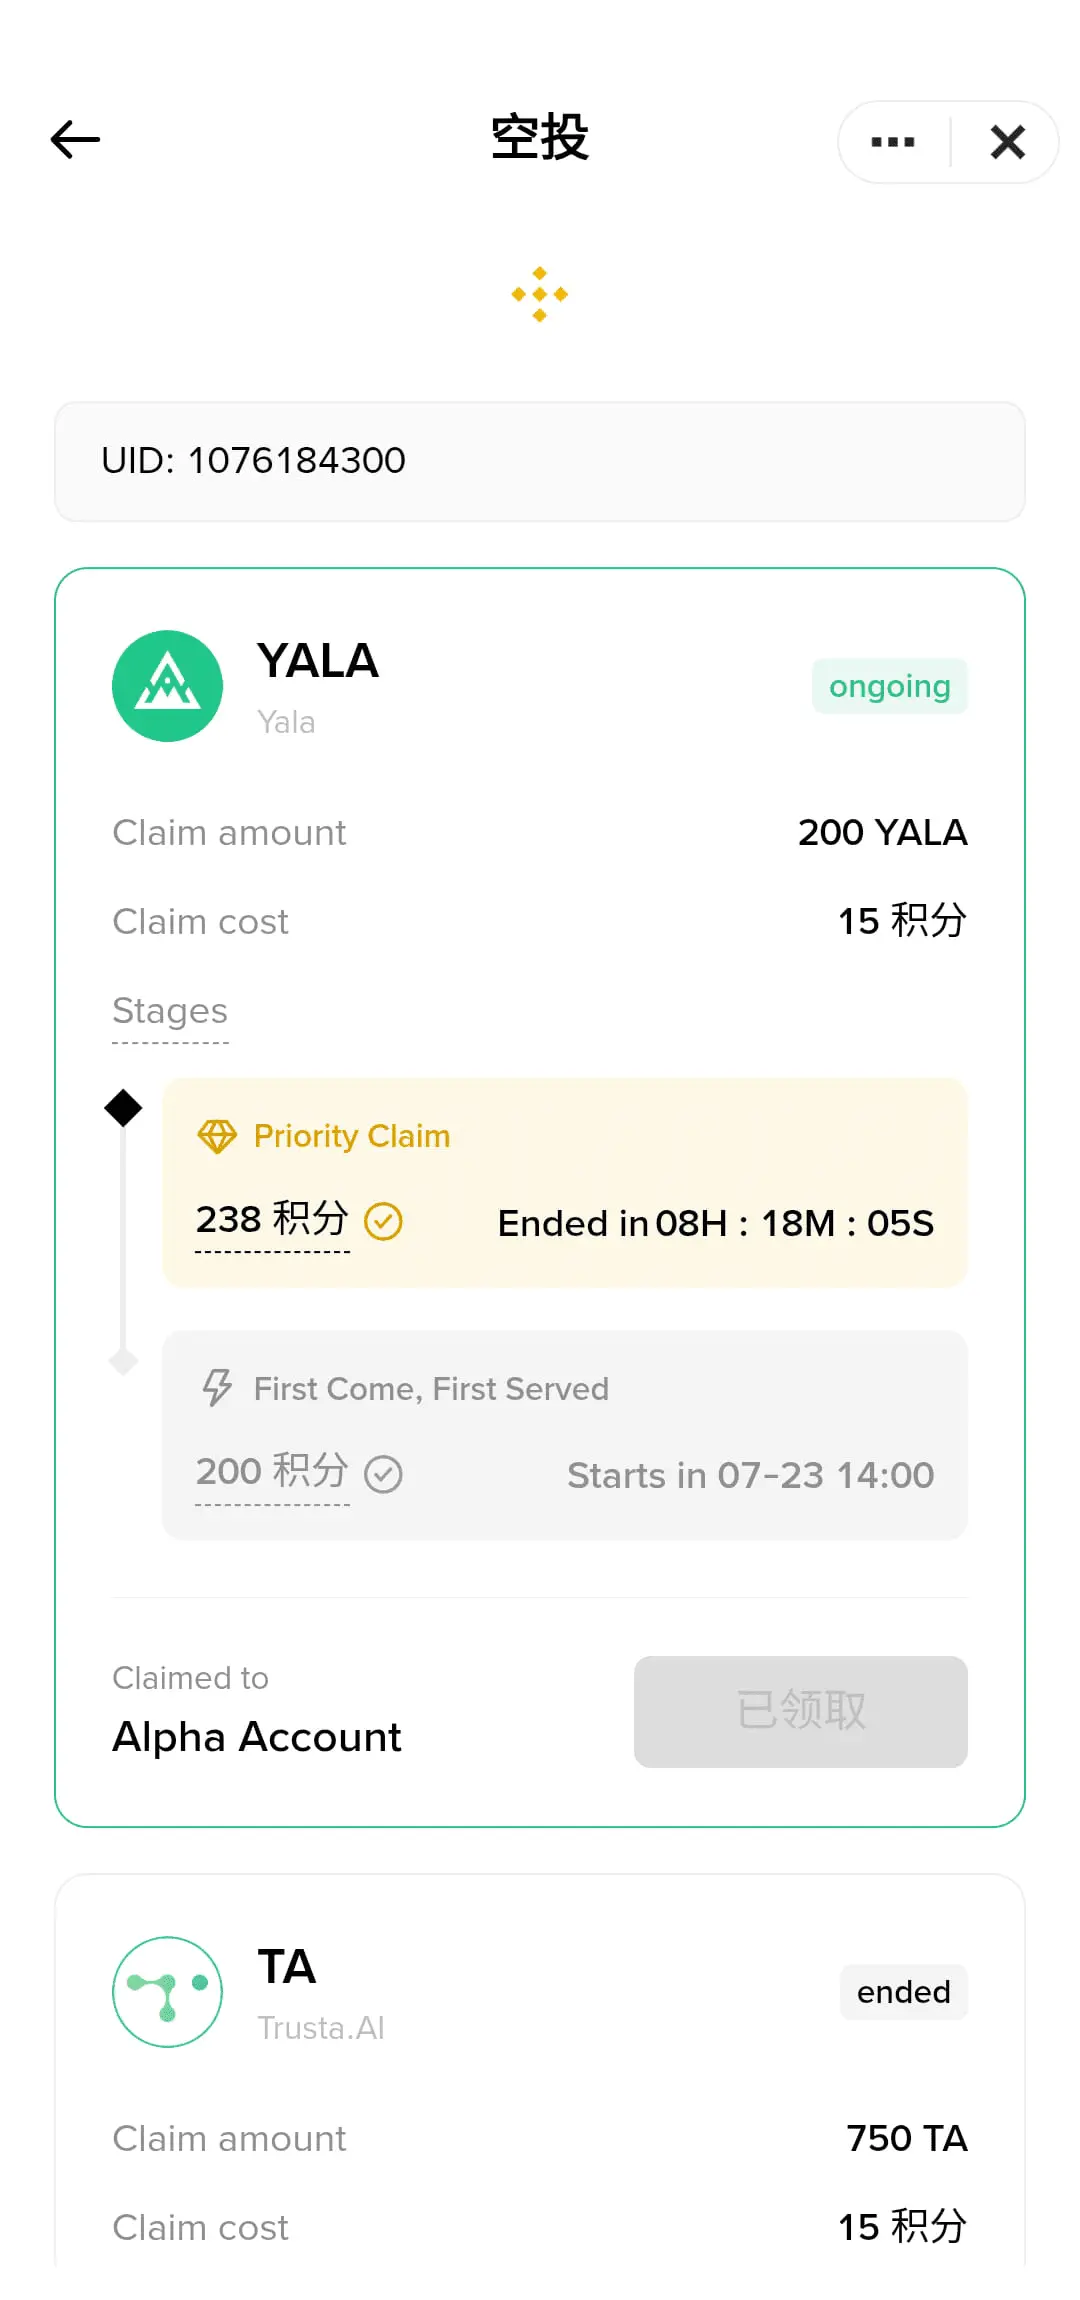The width and height of the screenshot is (1080, 2300).
Task: Click the gray diamond second stage marker
Action: coord(123,1361)
